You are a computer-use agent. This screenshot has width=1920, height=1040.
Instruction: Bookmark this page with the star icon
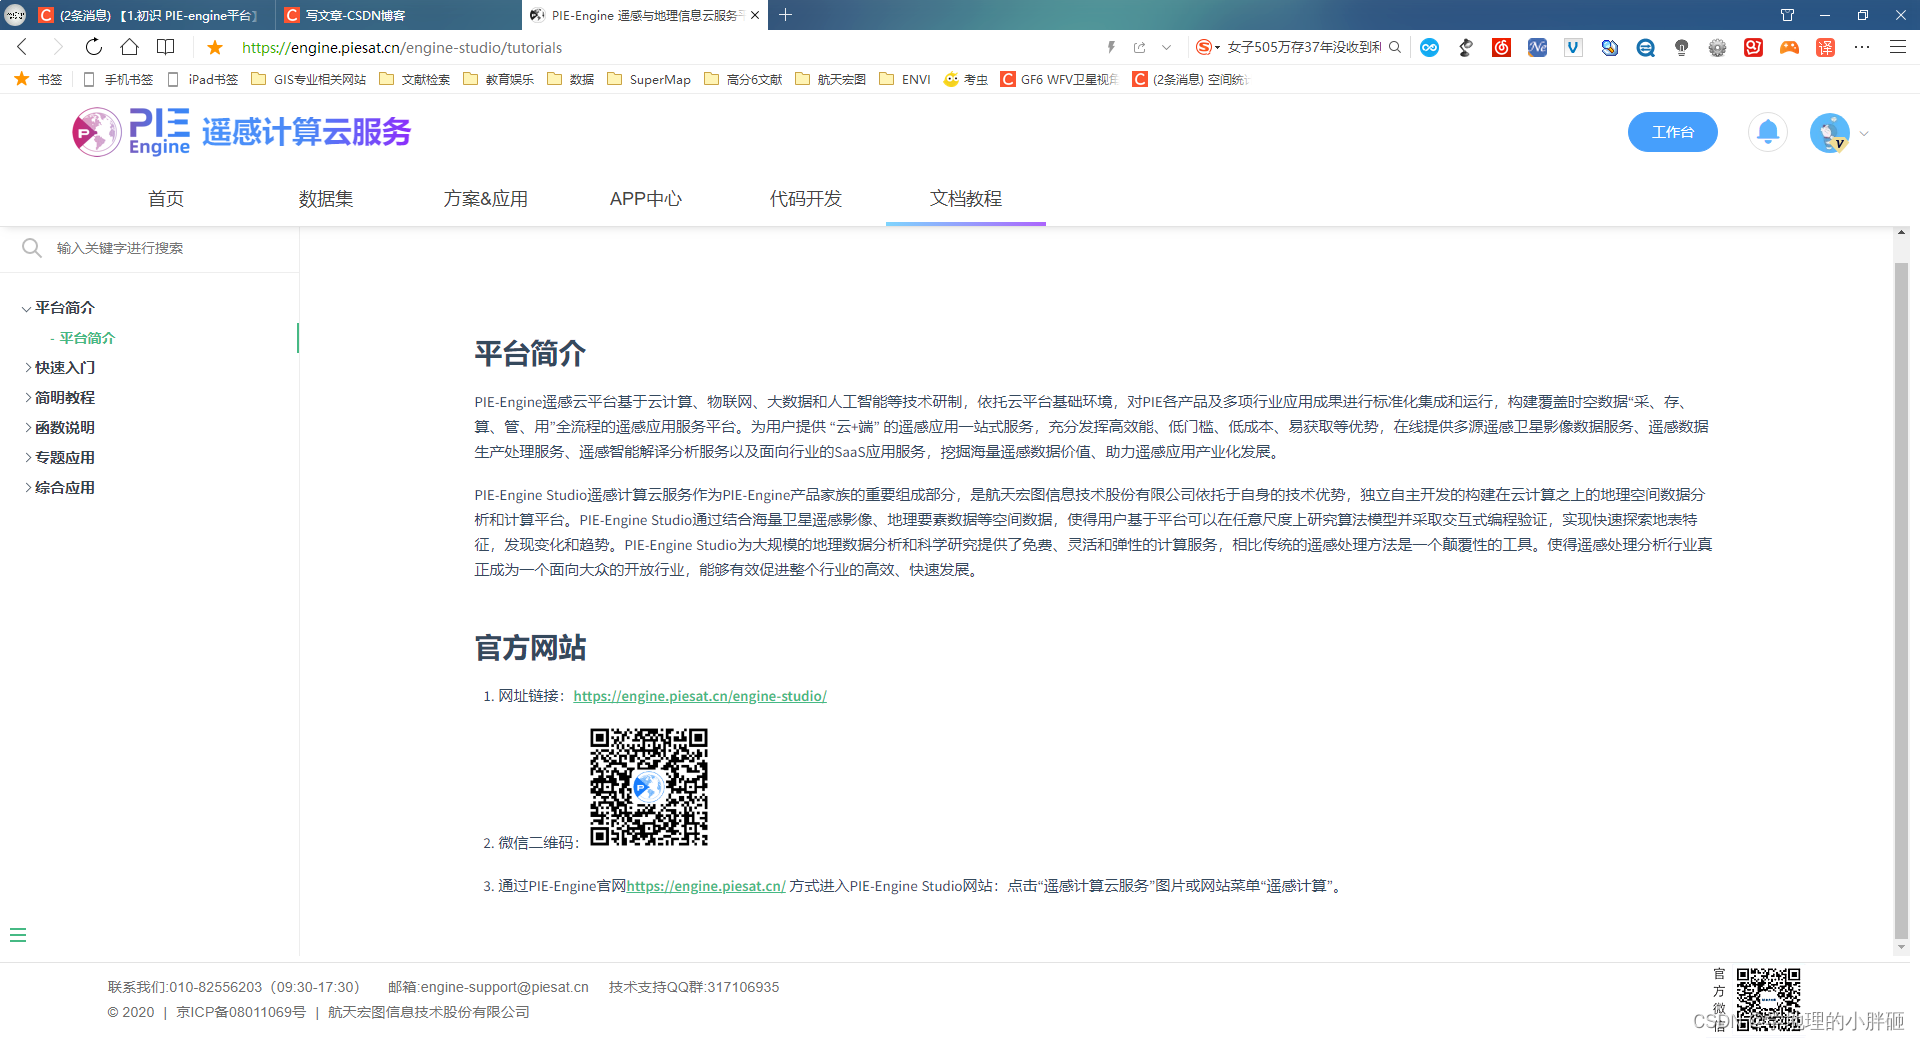[x=215, y=47]
